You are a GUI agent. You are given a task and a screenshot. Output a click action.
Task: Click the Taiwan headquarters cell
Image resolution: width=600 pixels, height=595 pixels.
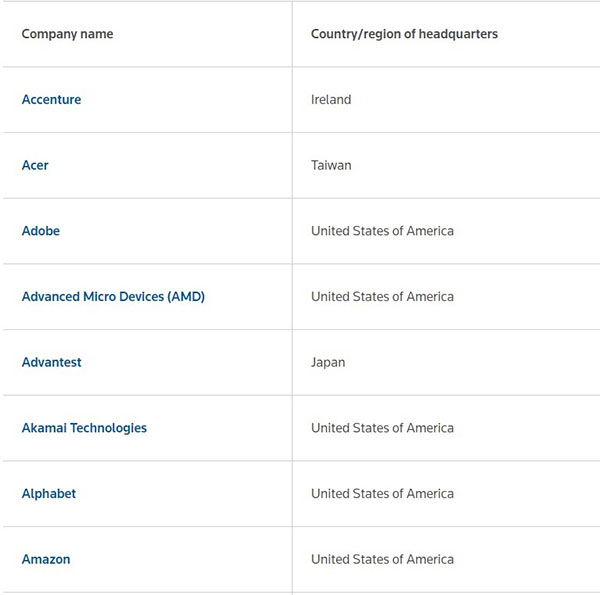point(331,165)
